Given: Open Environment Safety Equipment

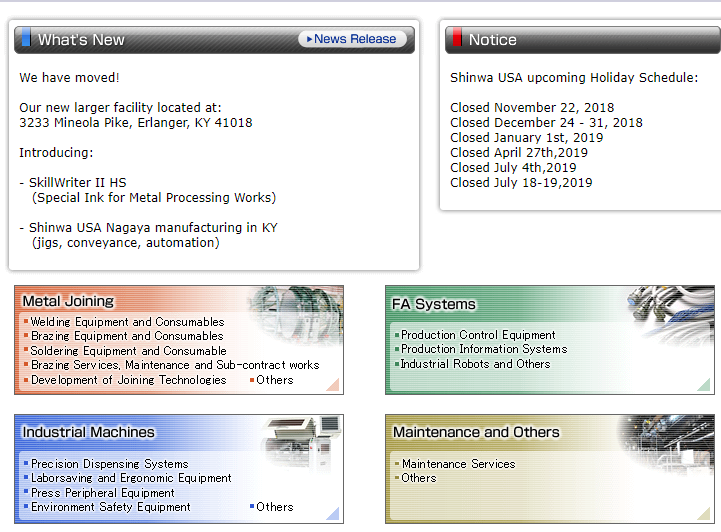Looking at the screenshot, I should 110,507.
